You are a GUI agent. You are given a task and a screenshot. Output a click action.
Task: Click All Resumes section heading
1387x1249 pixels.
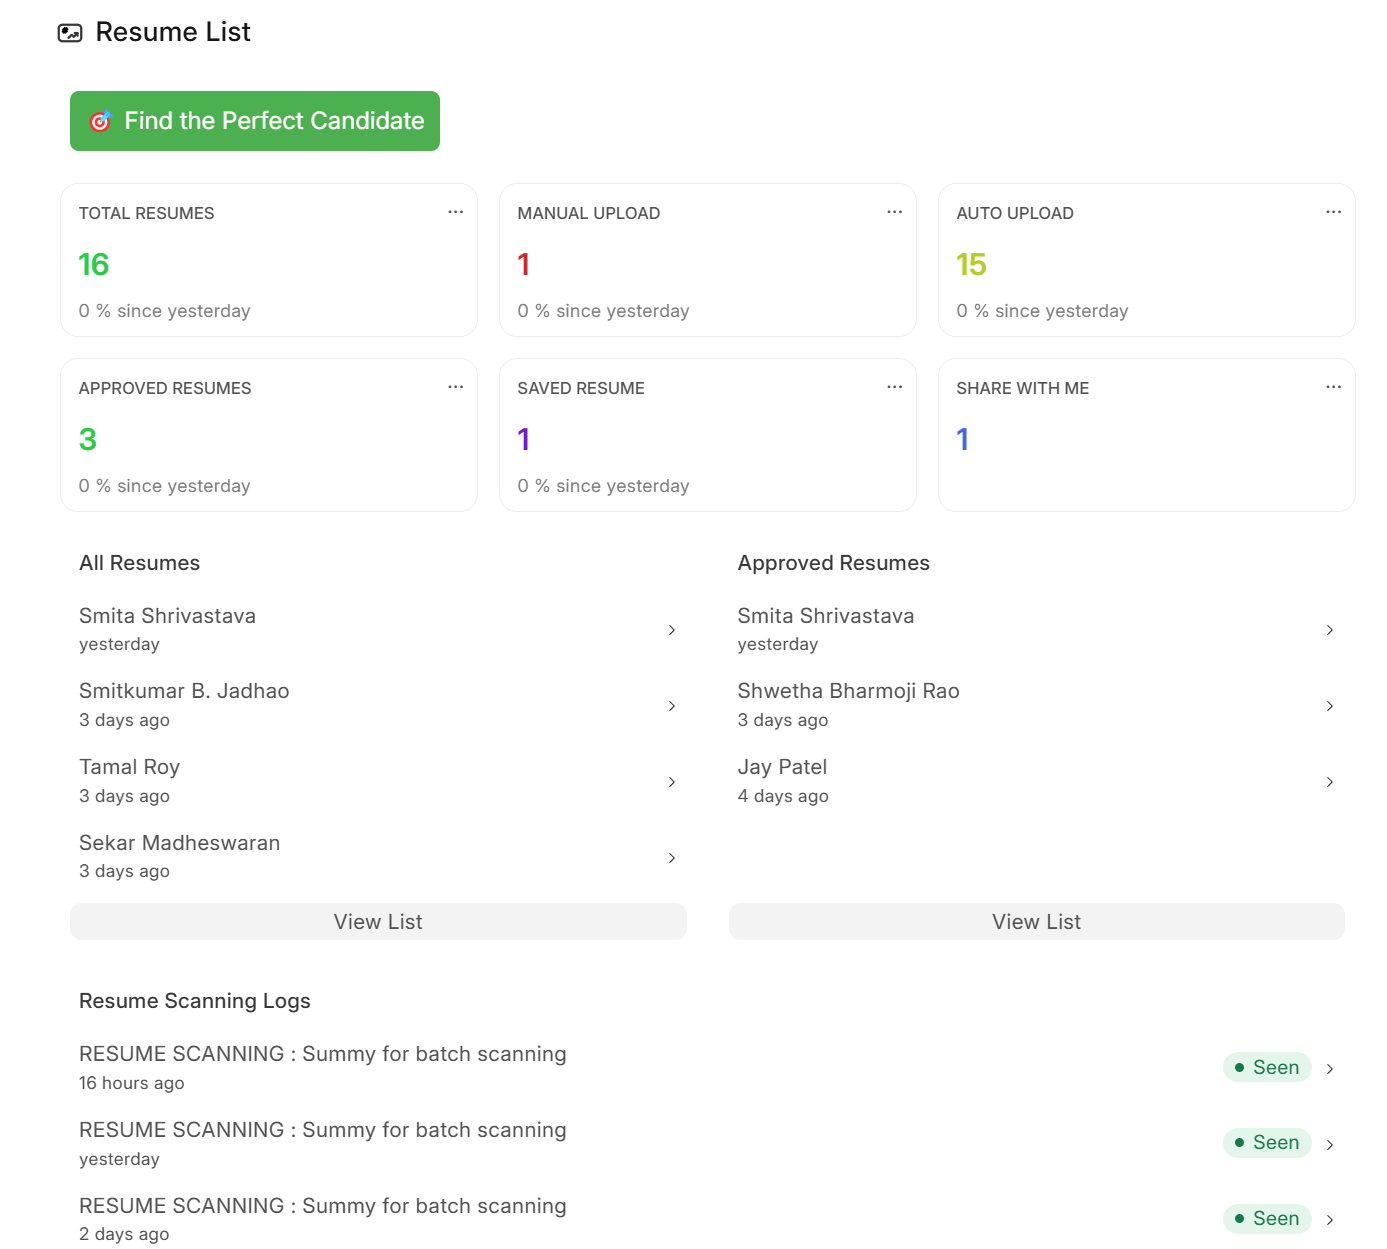point(140,563)
